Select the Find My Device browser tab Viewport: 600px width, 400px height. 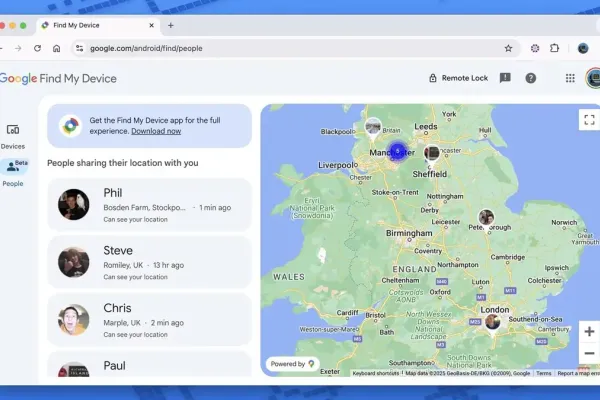(99, 25)
